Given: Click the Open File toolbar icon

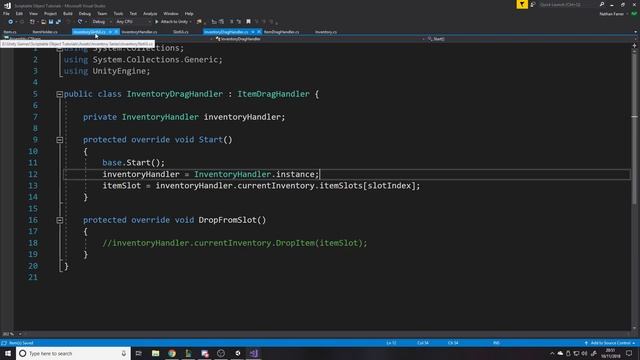Looking at the screenshot, I should (x=43, y=22).
